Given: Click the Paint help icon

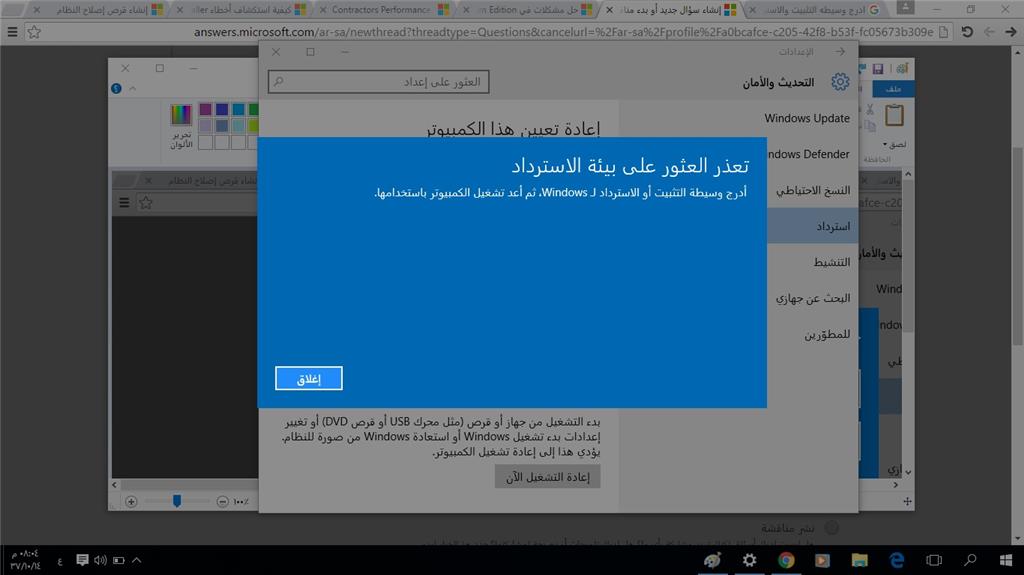Looking at the screenshot, I should (116, 88).
